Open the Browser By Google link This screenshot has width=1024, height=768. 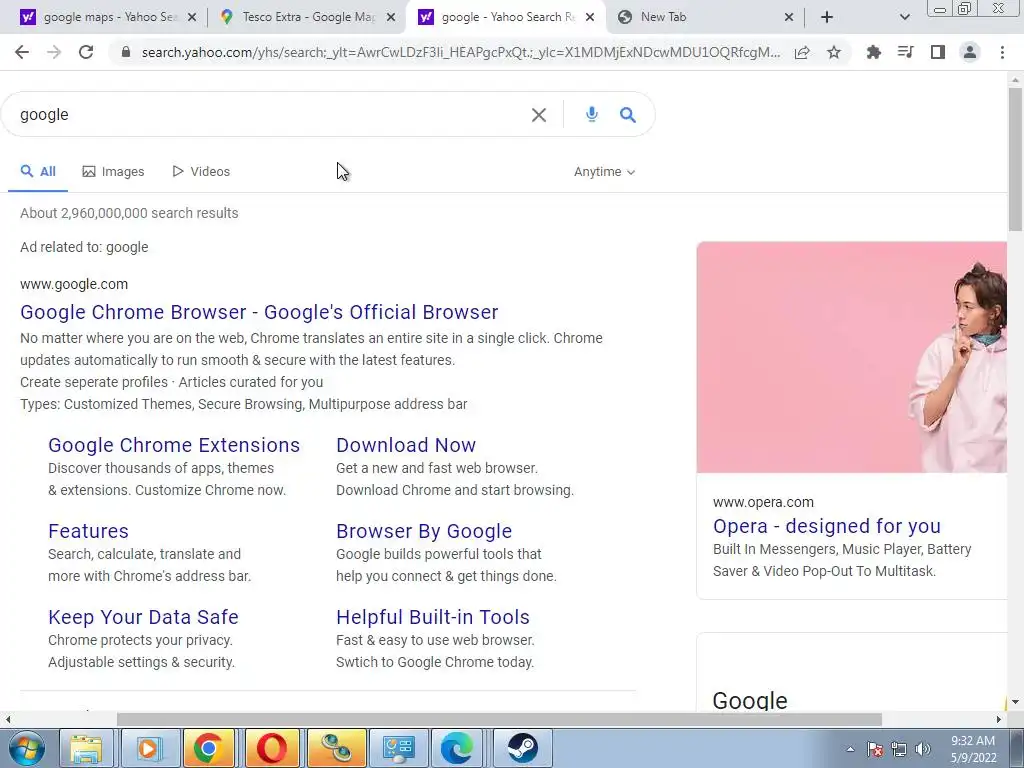pyautogui.click(x=424, y=531)
